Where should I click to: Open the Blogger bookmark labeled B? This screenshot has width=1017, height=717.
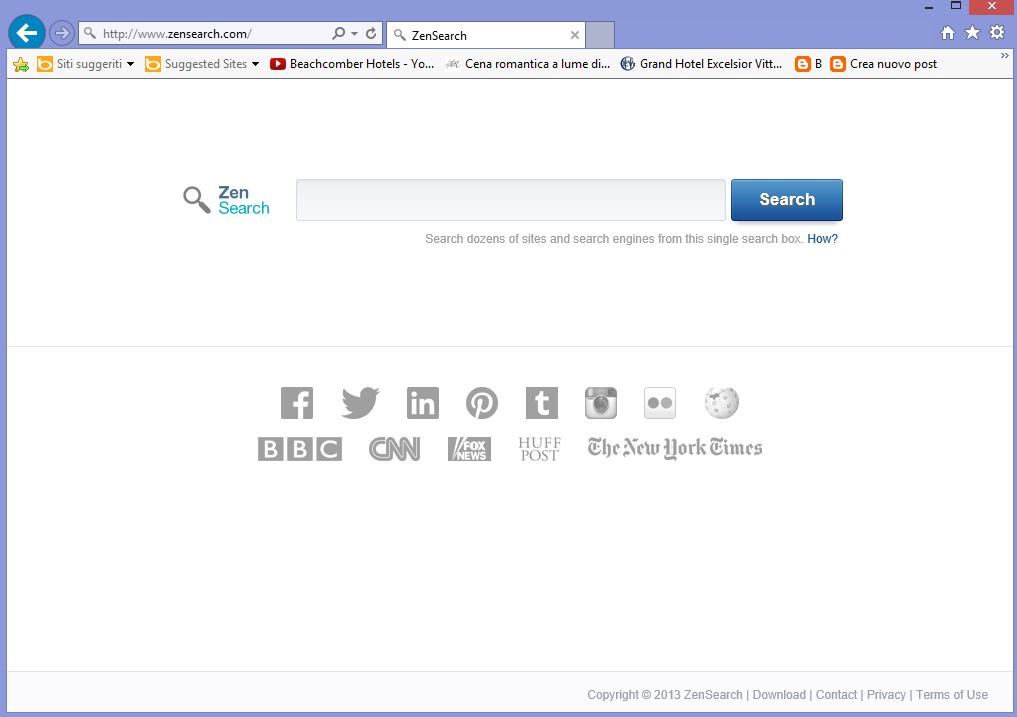click(809, 64)
